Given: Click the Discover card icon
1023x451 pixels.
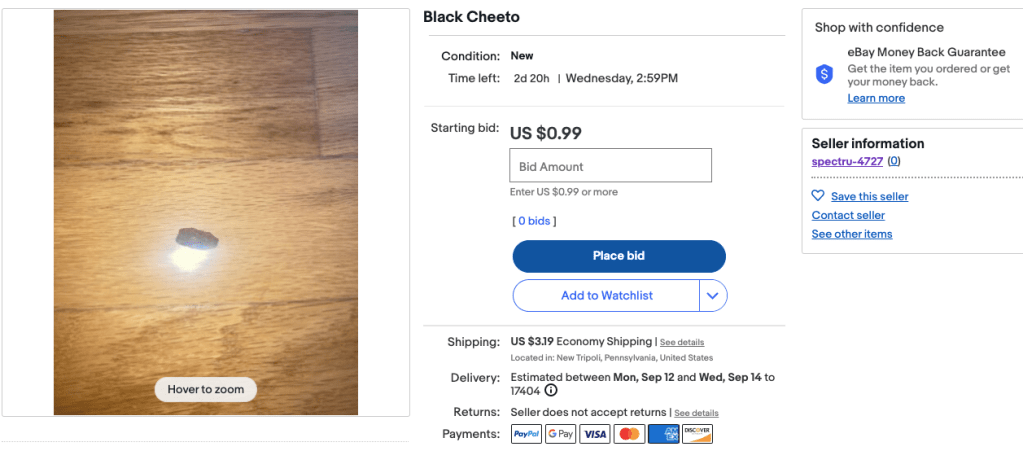Looking at the screenshot, I should coord(697,434).
